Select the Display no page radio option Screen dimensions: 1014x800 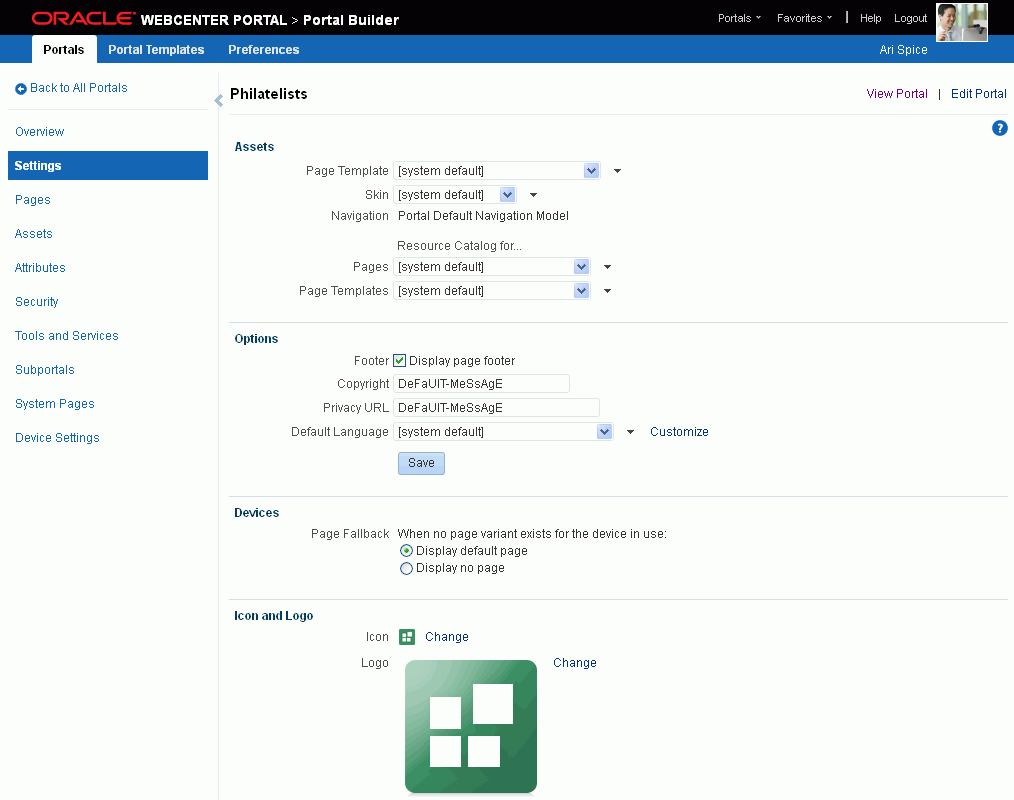pos(406,568)
